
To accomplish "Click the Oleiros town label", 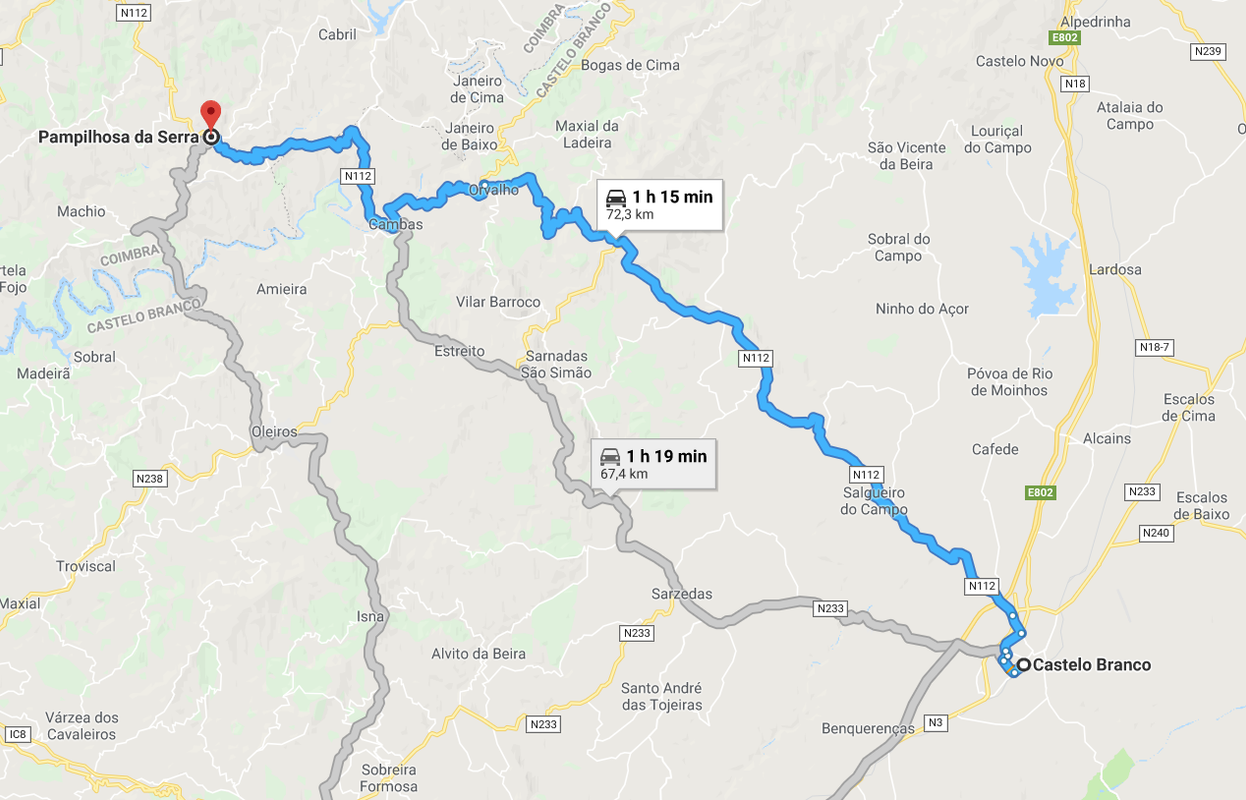I will [274, 432].
